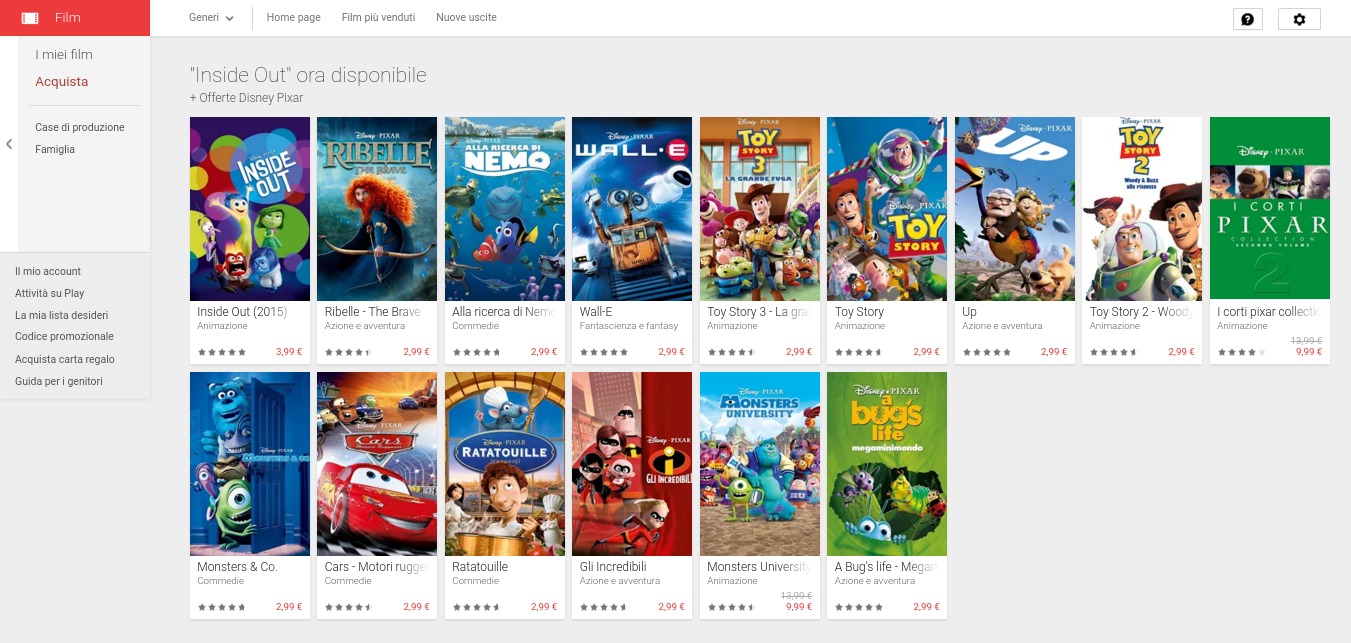Screen dimensions: 1351x643
Task: Click the Monsters & Co. title text
Action: pyautogui.click(x=237, y=567)
